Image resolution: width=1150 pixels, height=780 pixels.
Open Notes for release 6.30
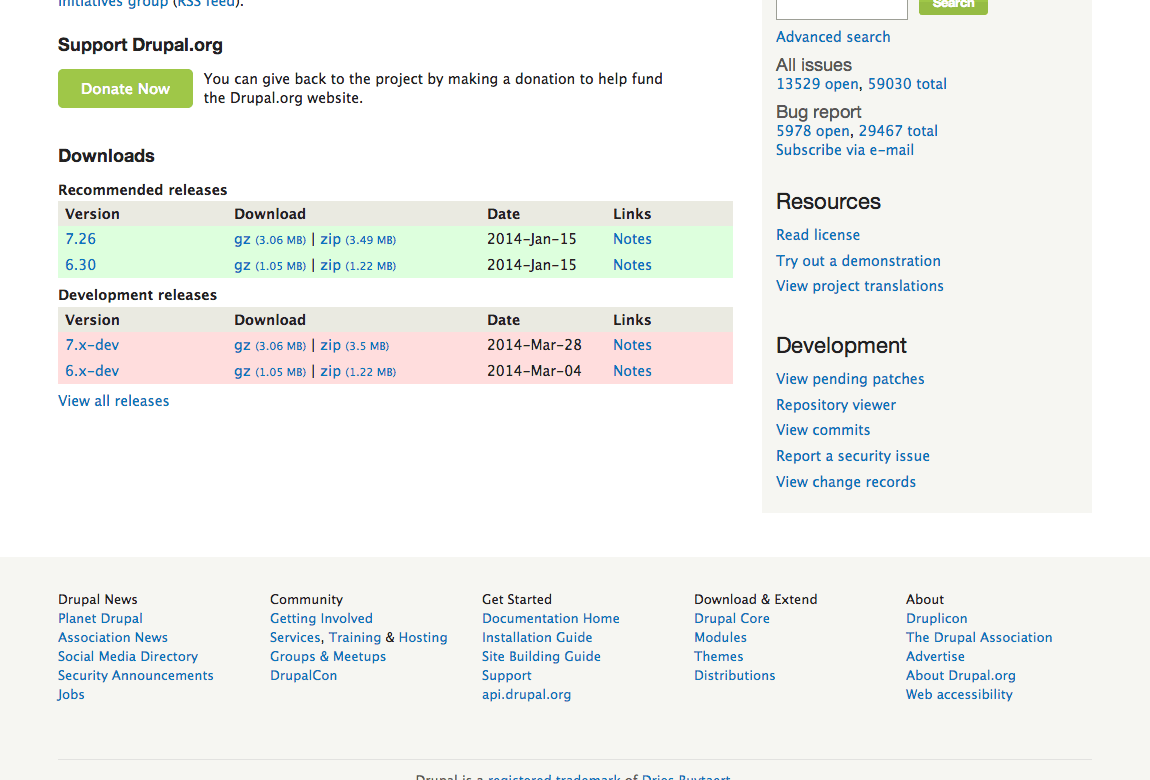coord(632,265)
